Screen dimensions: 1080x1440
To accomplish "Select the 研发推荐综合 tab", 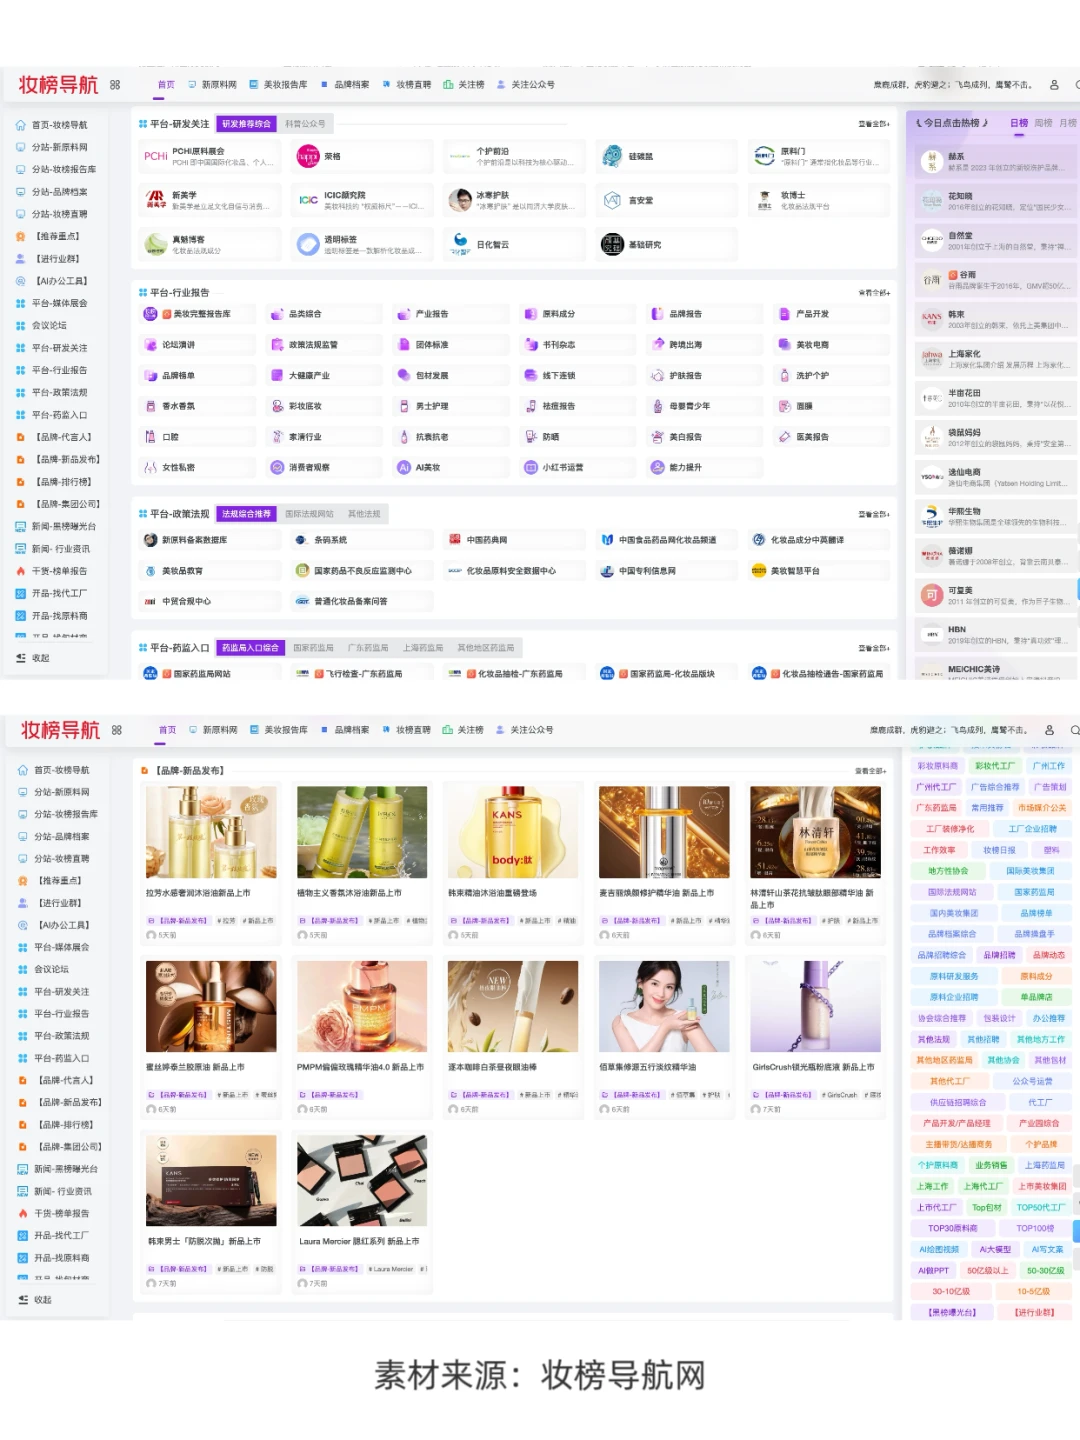I will pos(246,124).
